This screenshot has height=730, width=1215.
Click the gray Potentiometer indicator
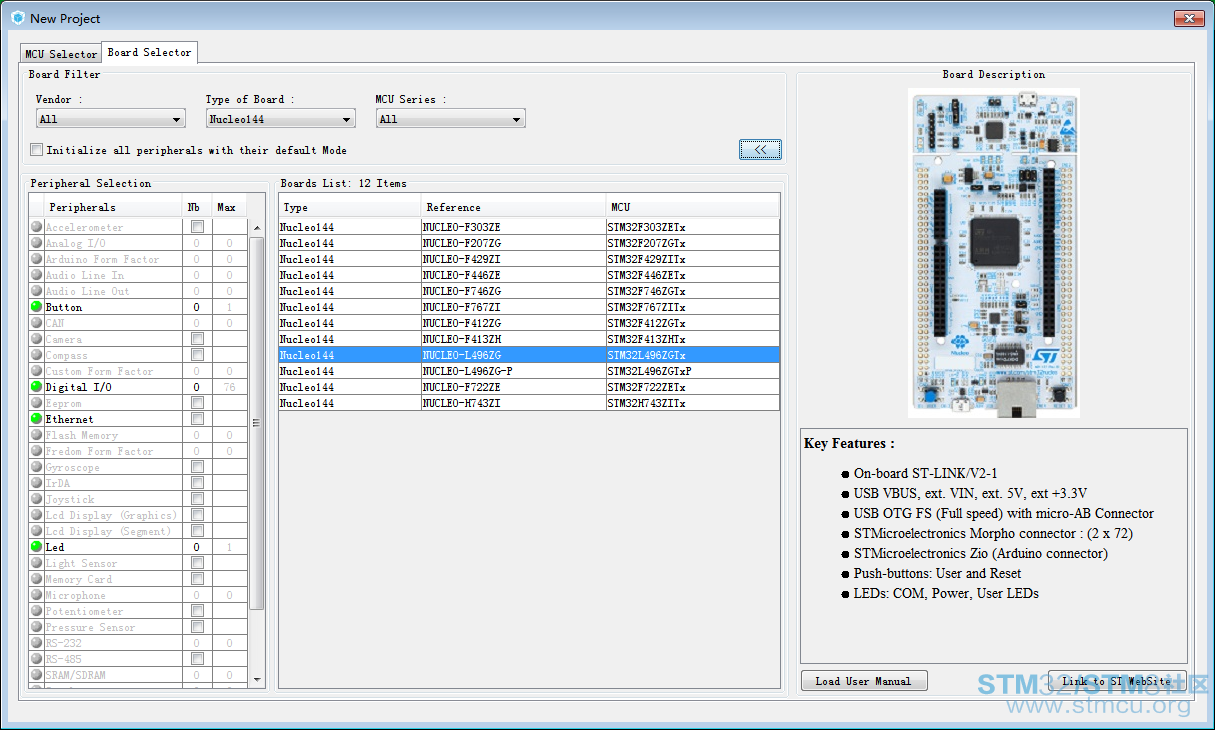coord(37,611)
